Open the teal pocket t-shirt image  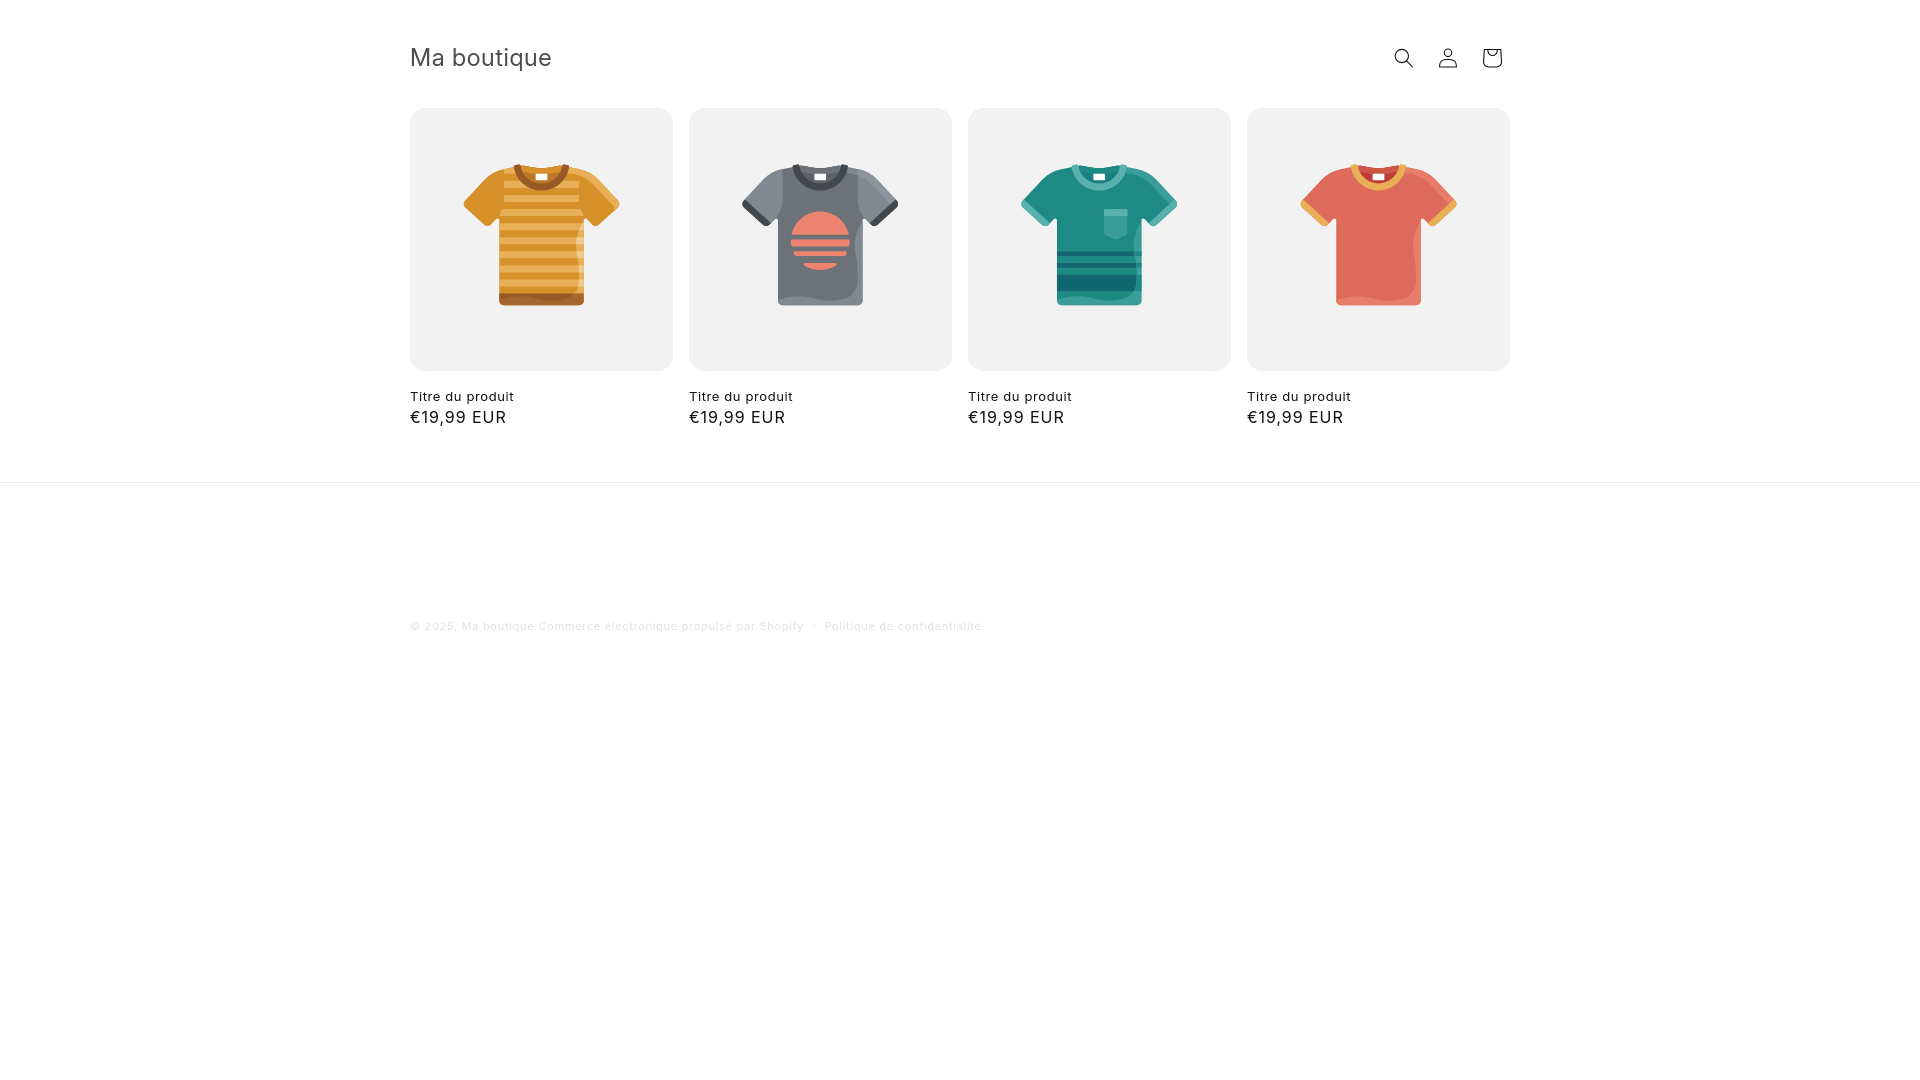1099,239
